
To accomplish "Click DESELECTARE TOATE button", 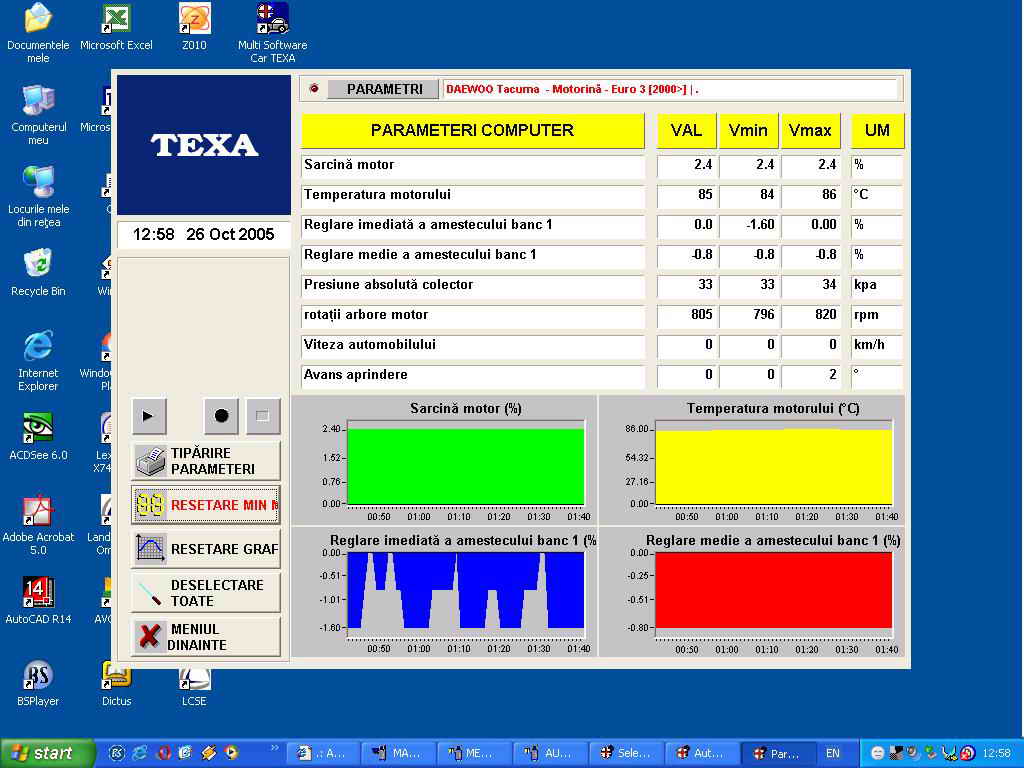I will (x=206, y=593).
